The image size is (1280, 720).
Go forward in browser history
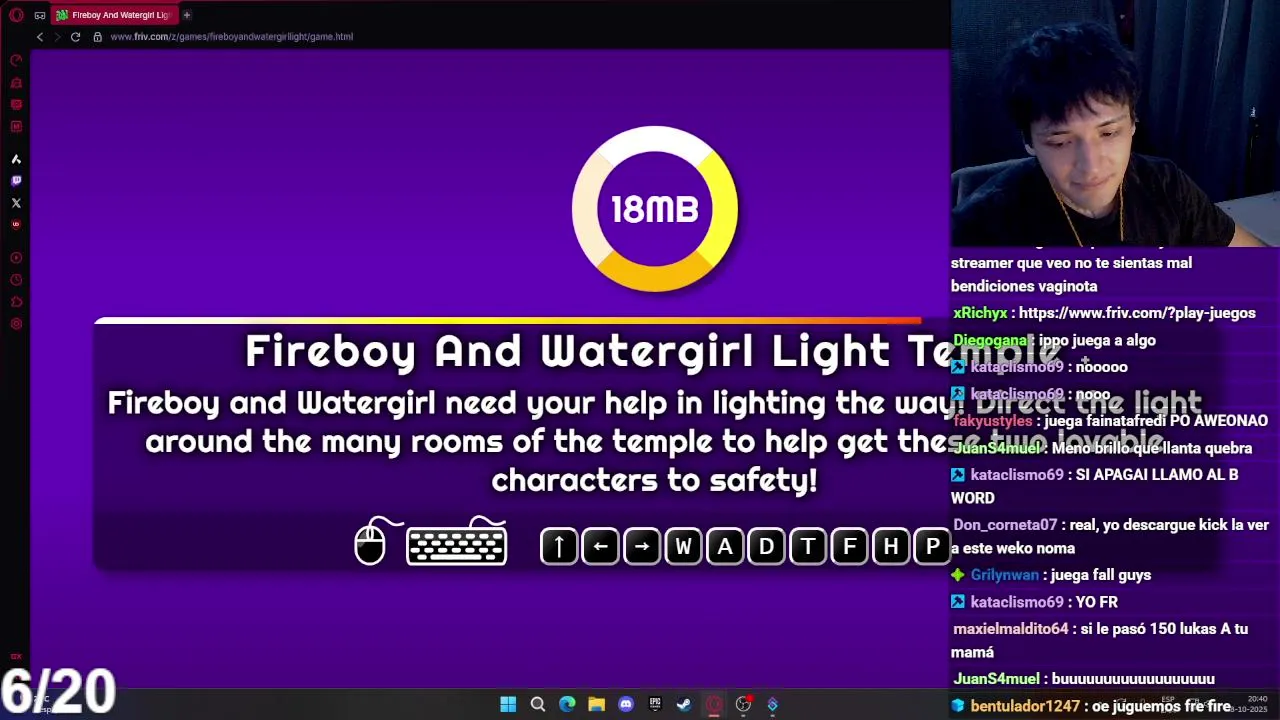pos(57,37)
